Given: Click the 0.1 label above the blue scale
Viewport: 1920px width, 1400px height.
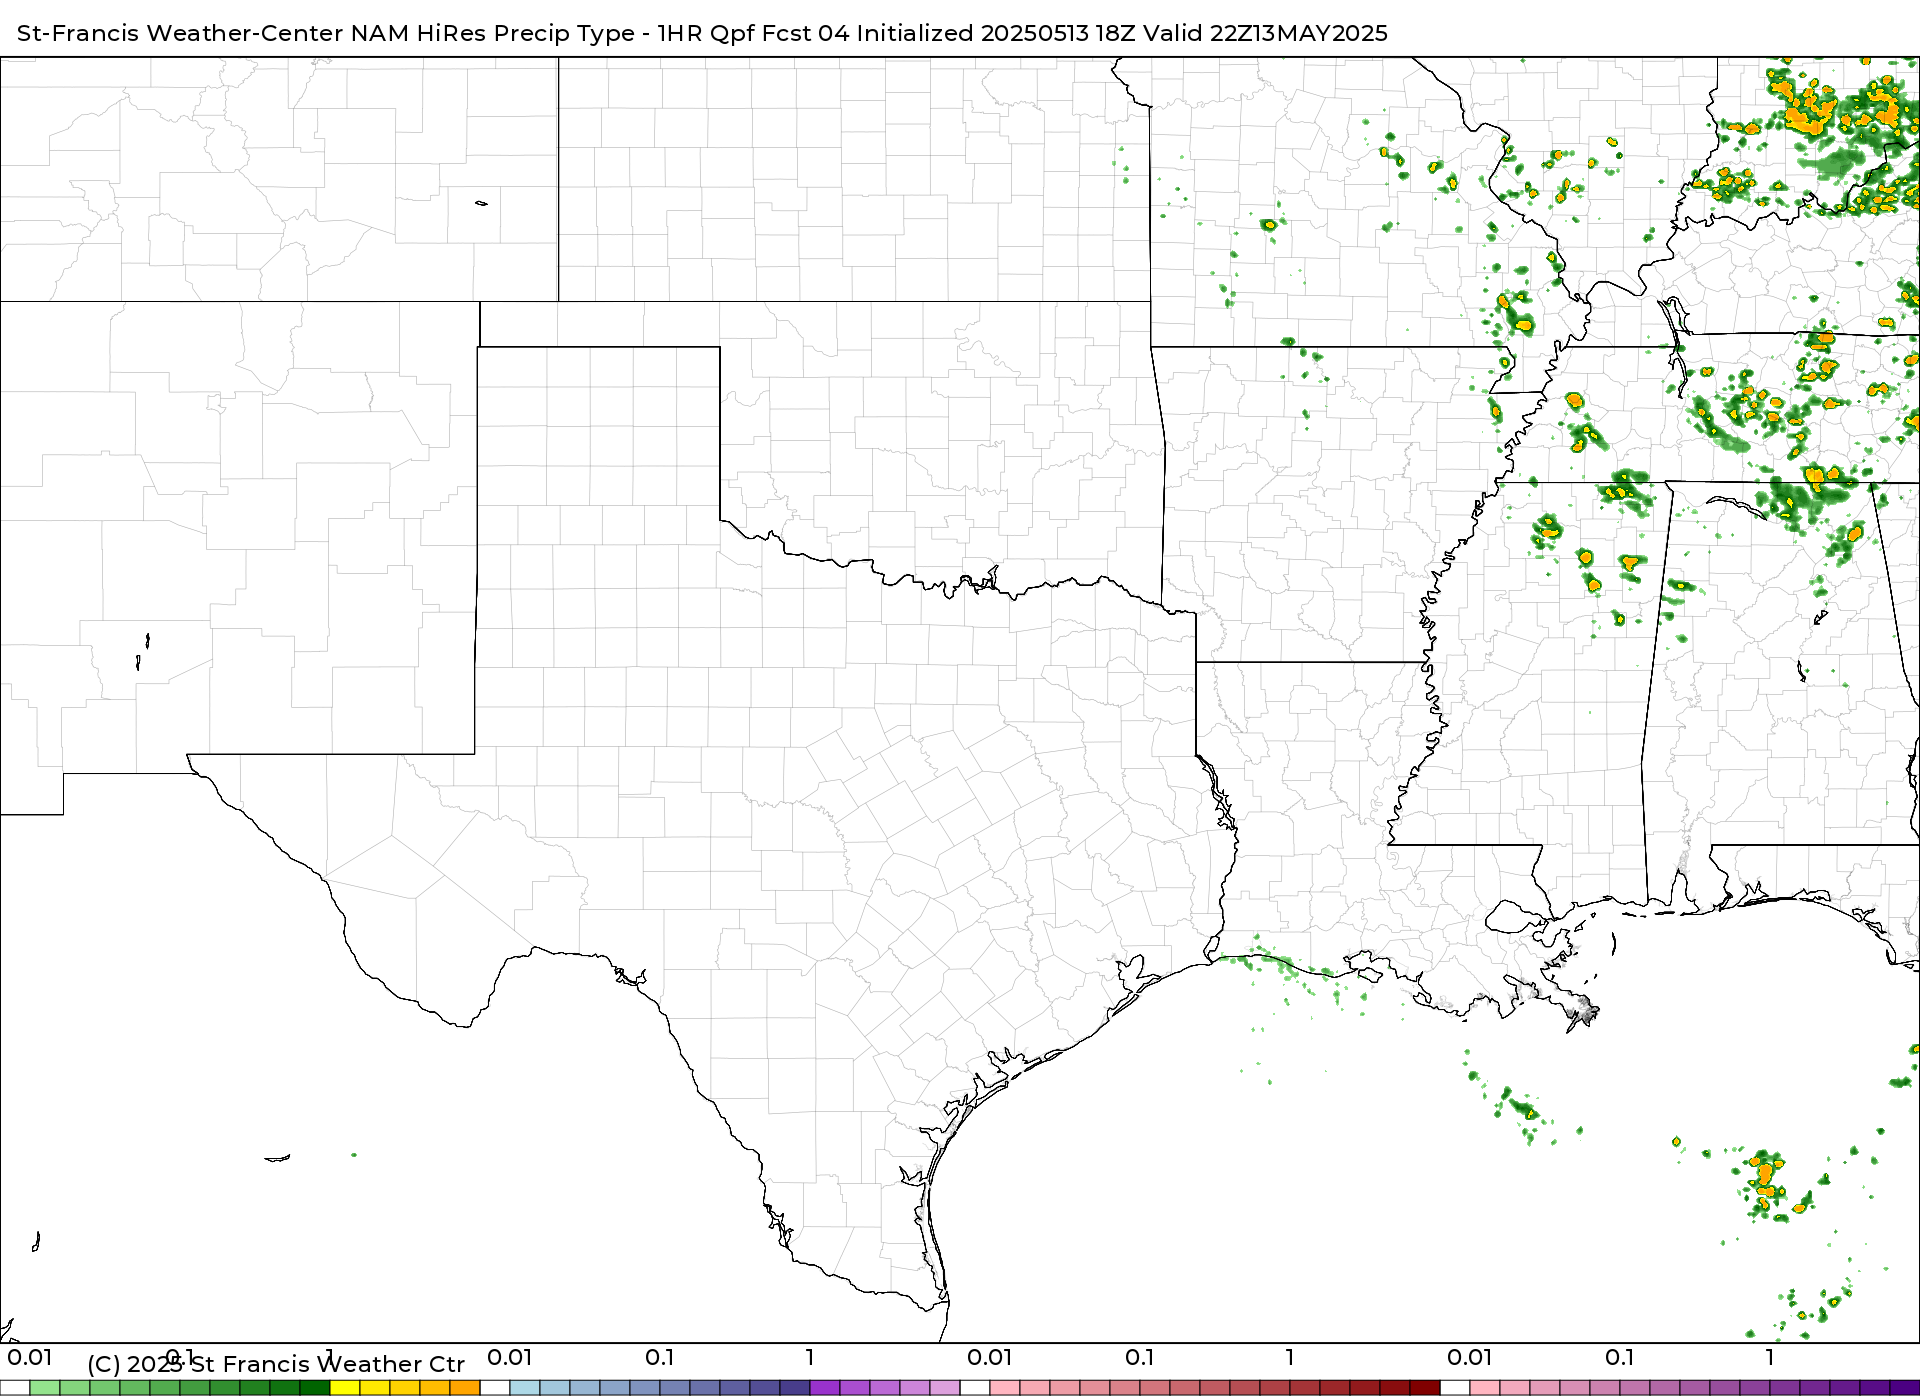Looking at the screenshot, I should 660,1357.
